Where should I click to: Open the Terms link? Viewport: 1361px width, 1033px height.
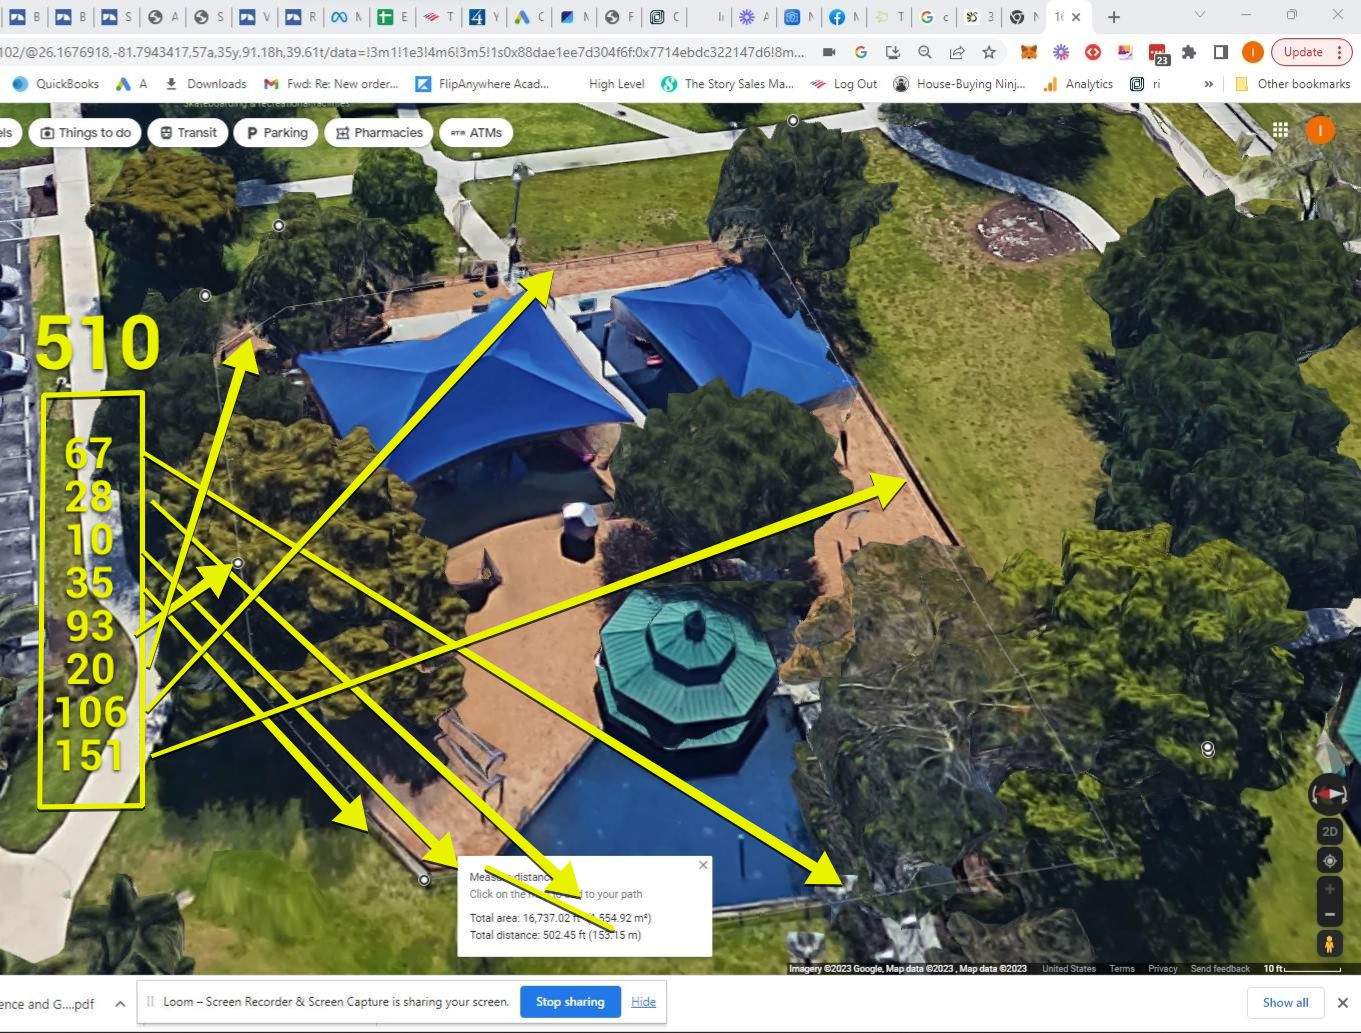1122,969
